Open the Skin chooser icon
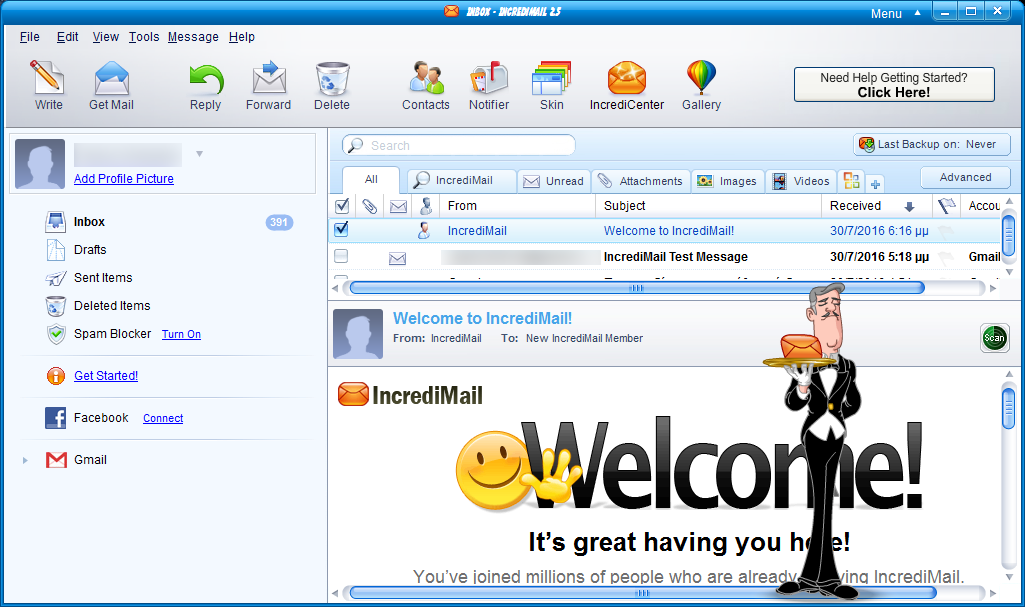The width and height of the screenshot is (1025, 607). point(552,78)
